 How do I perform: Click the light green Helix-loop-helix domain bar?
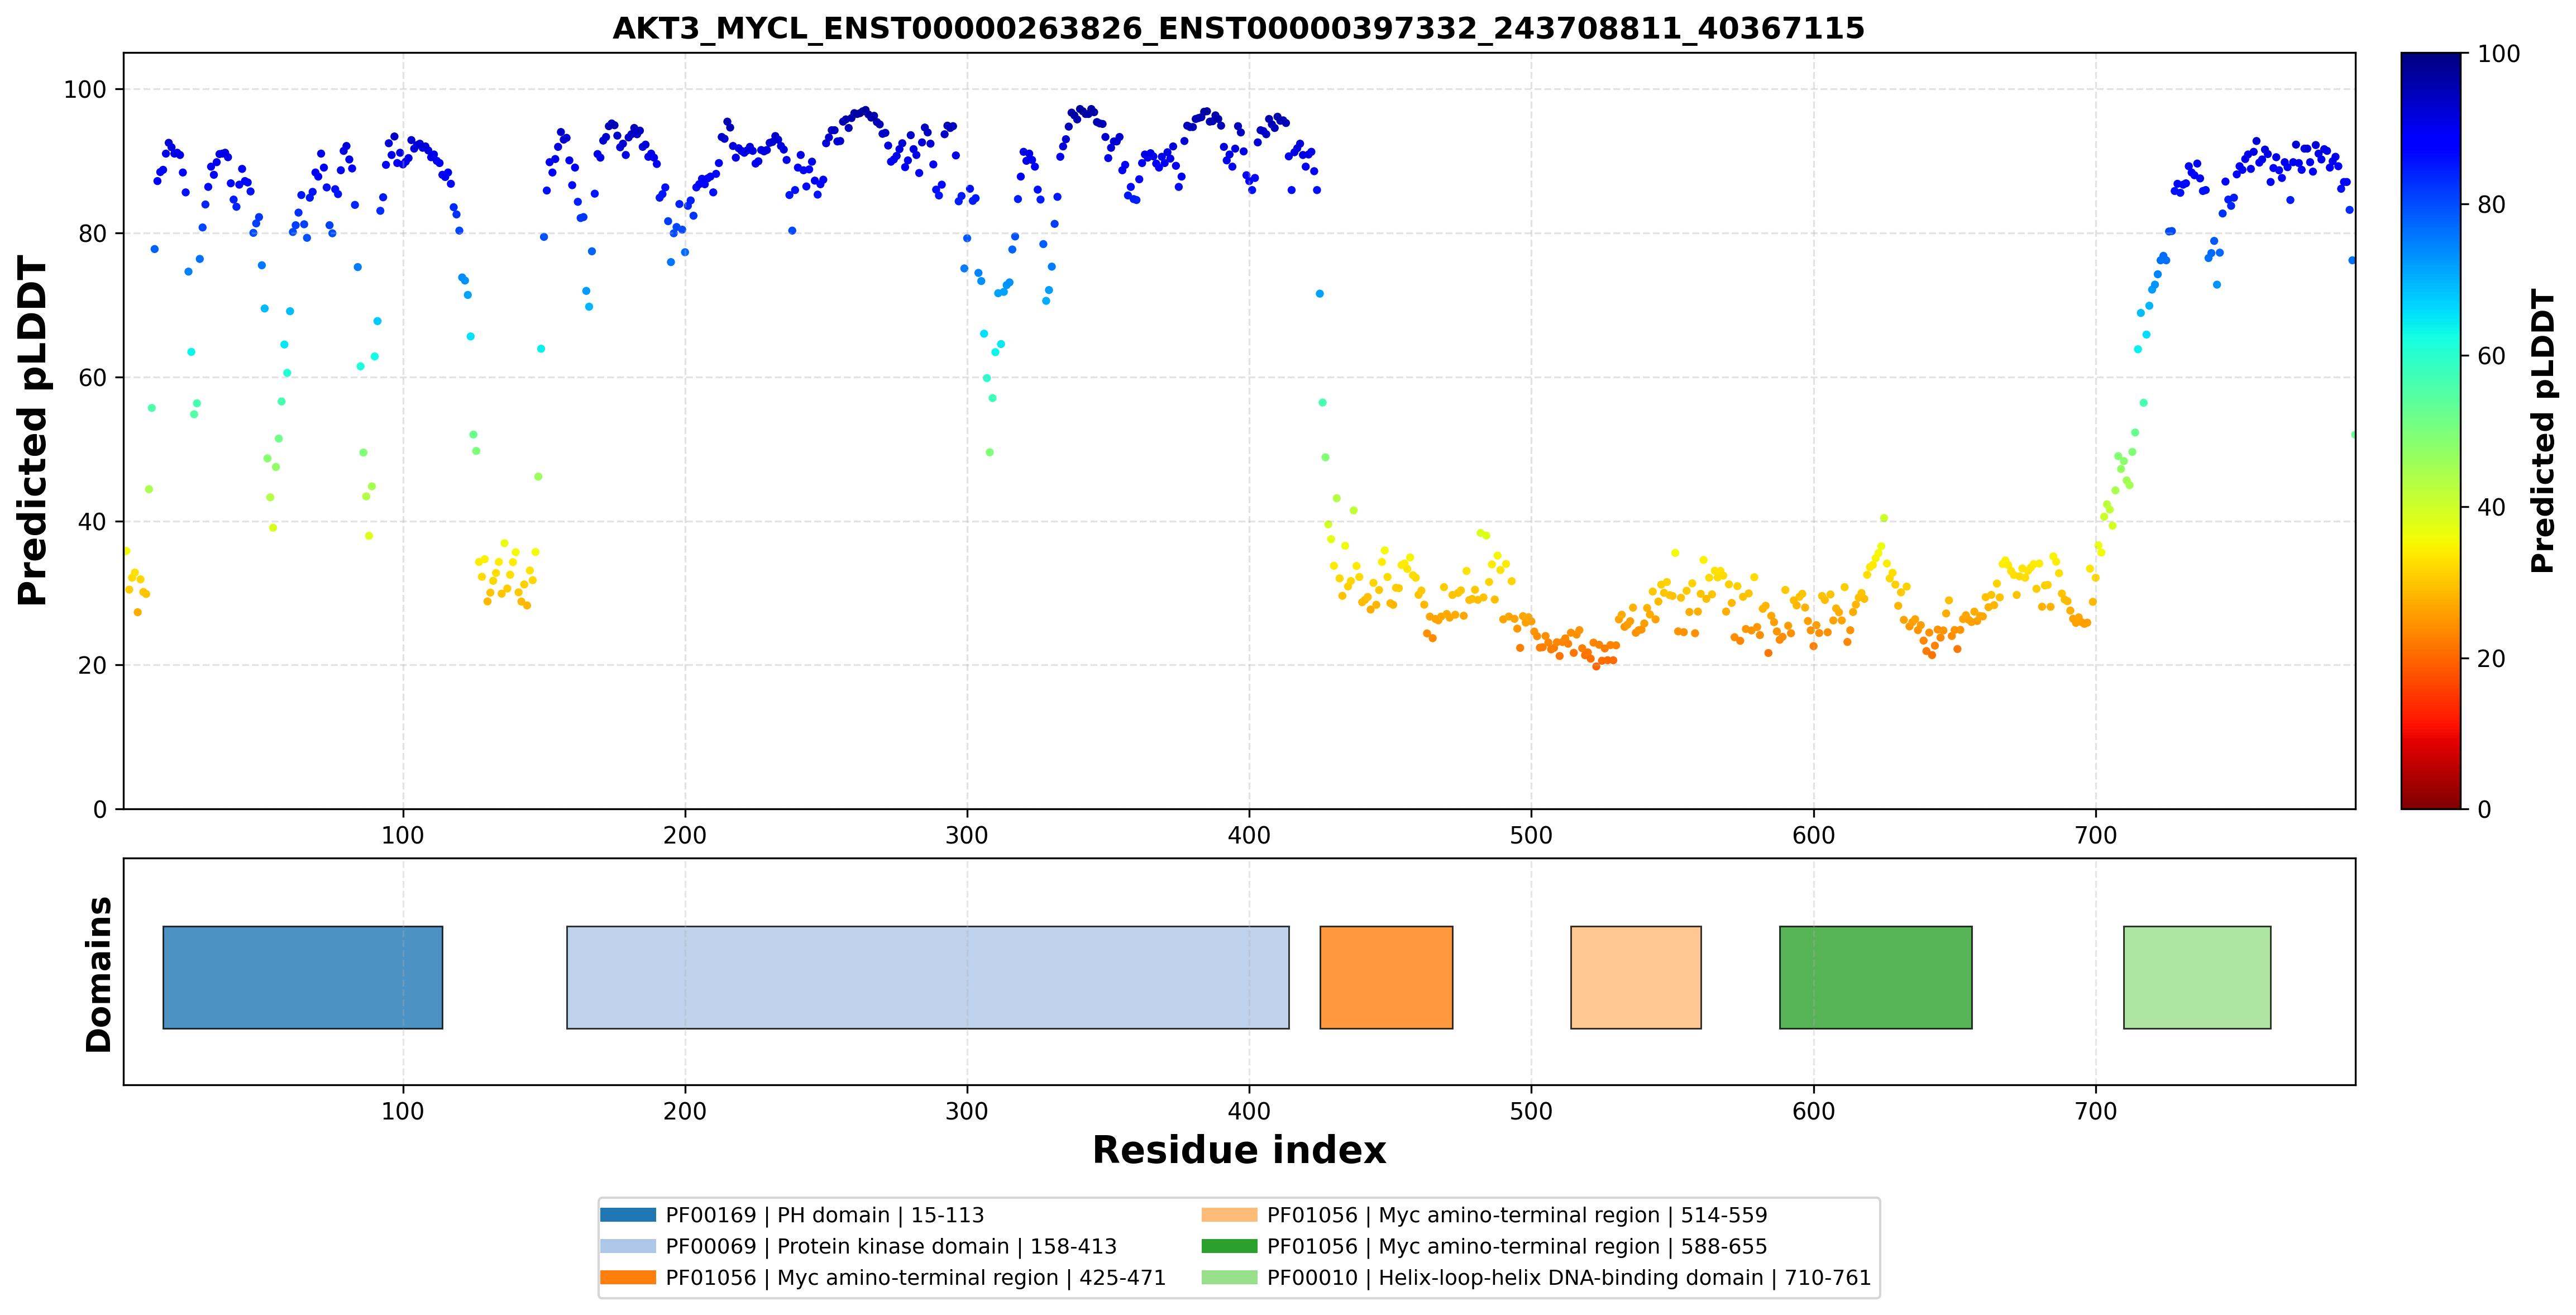(2197, 977)
